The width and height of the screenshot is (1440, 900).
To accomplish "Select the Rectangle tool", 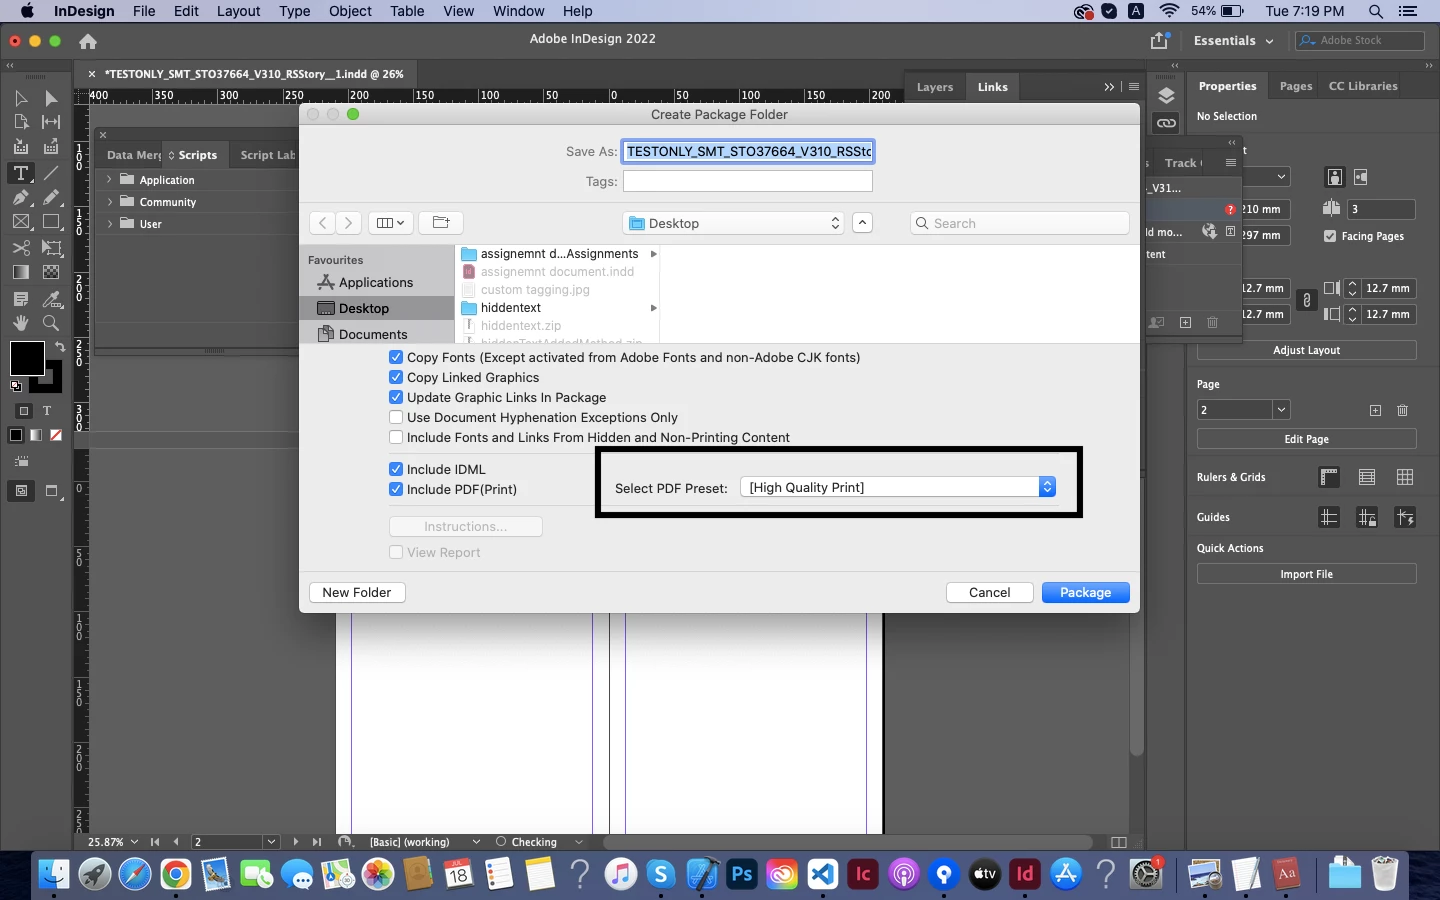I will 51,222.
